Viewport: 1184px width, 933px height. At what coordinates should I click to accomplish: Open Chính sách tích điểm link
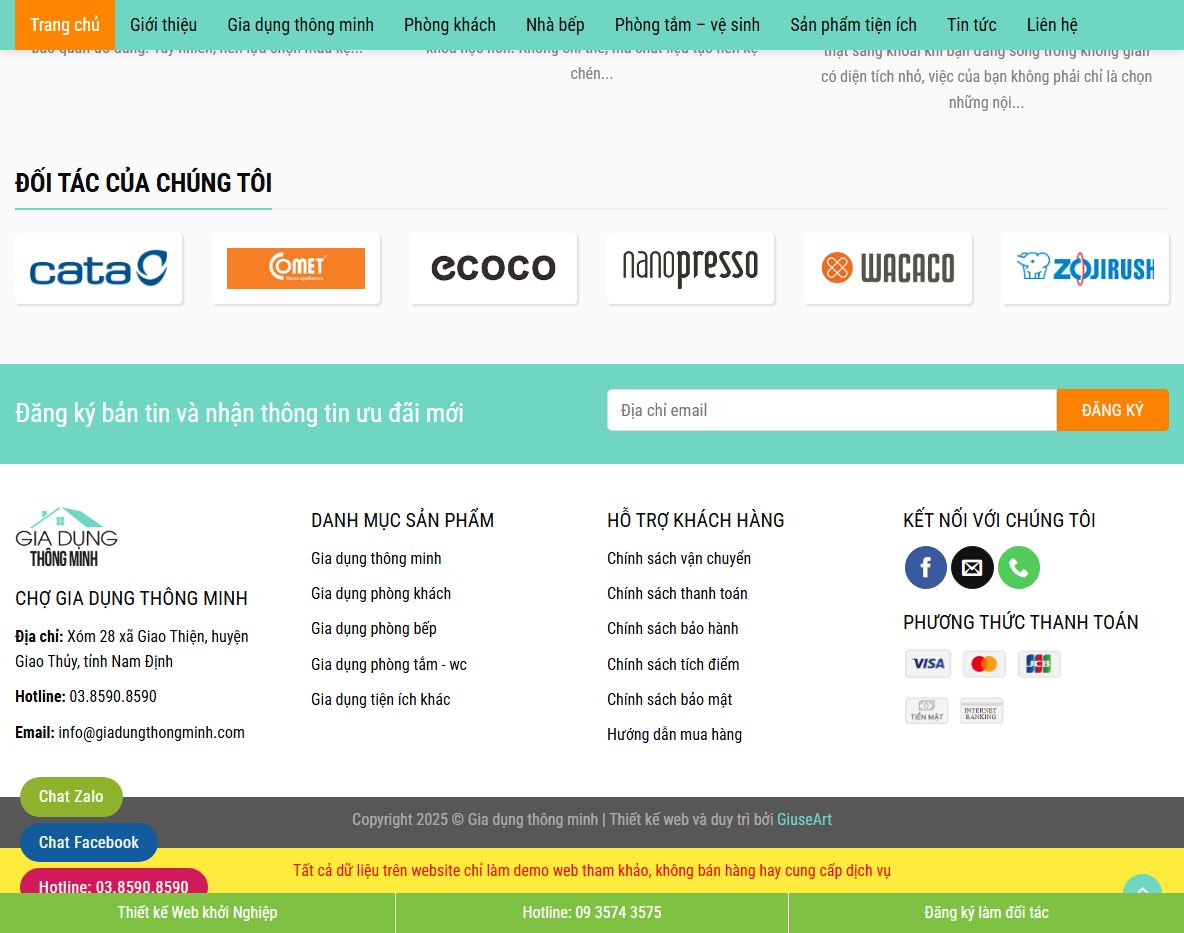(x=673, y=664)
